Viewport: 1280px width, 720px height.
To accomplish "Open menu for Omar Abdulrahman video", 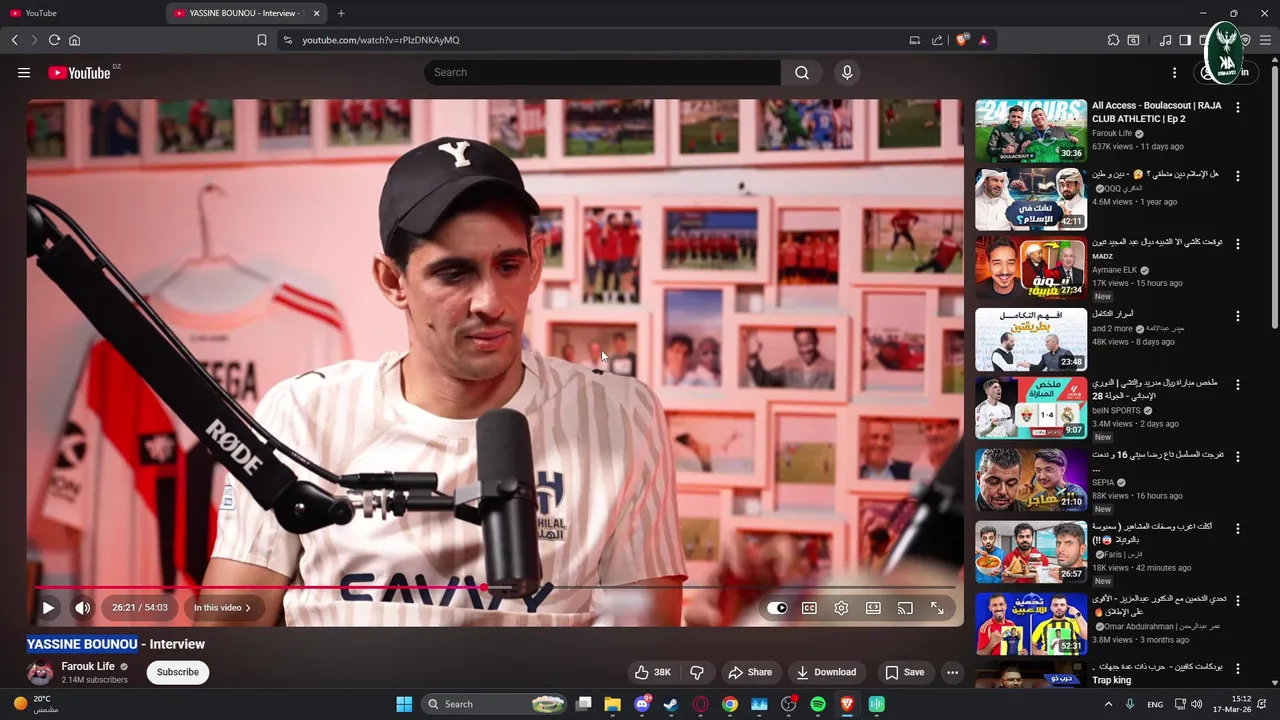I will (1238, 600).
